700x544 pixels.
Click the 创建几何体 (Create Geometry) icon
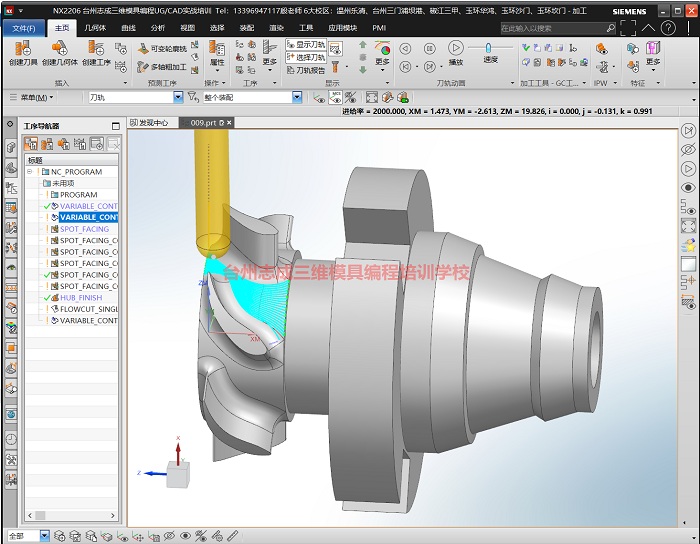[x=60, y=53]
